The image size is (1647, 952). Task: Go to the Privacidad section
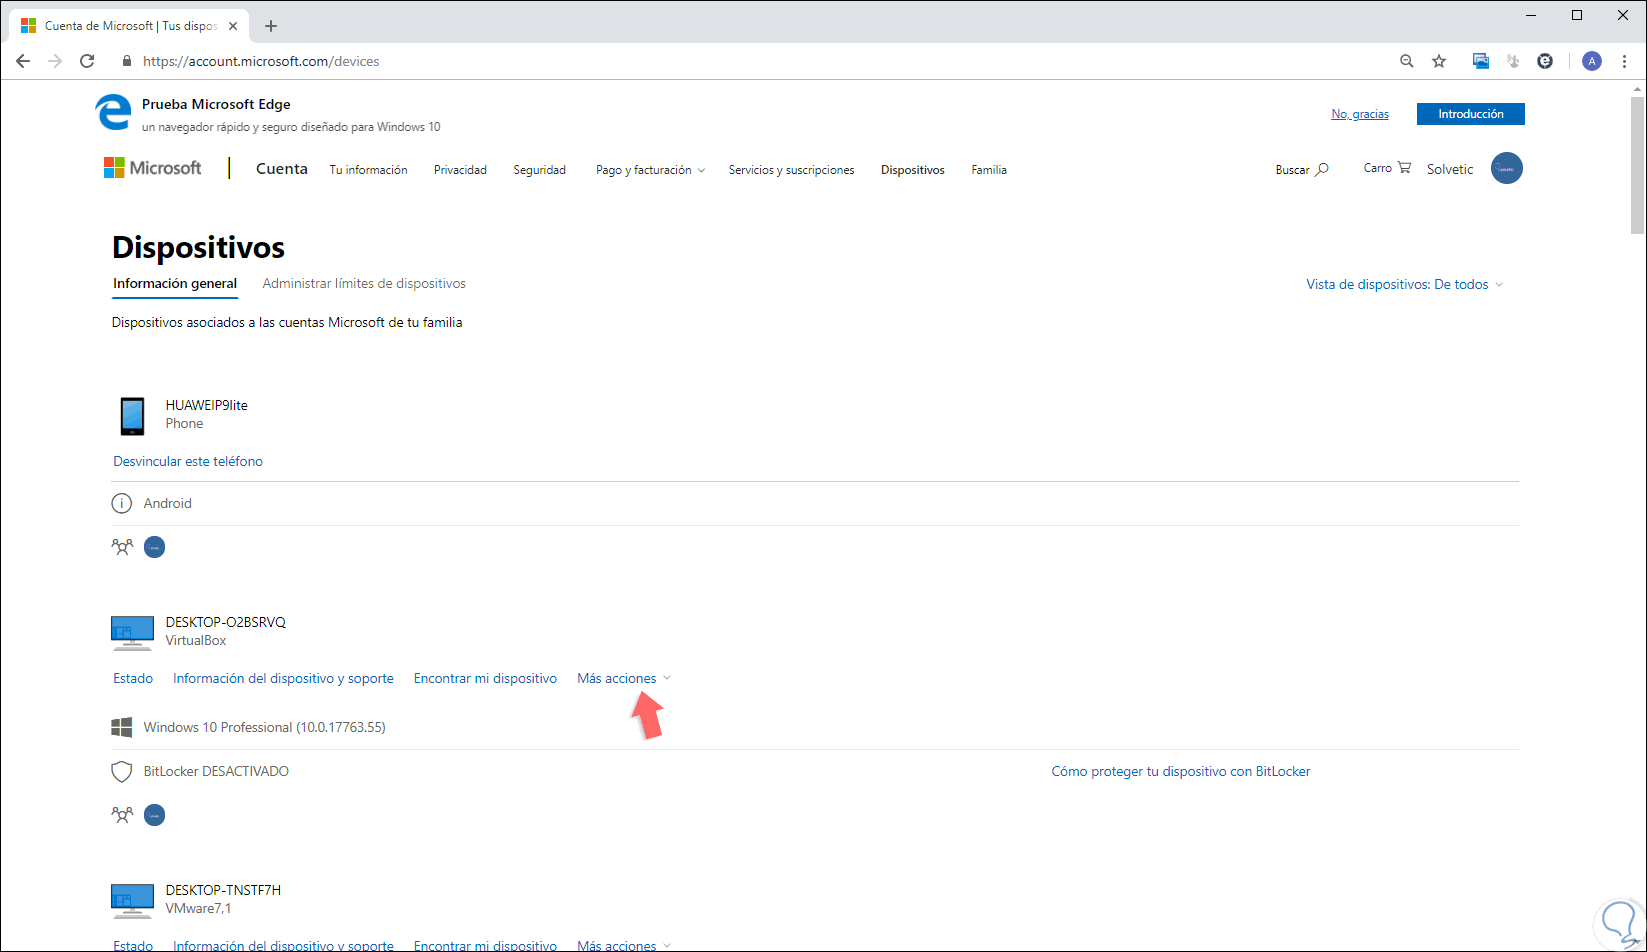(460, 170)
